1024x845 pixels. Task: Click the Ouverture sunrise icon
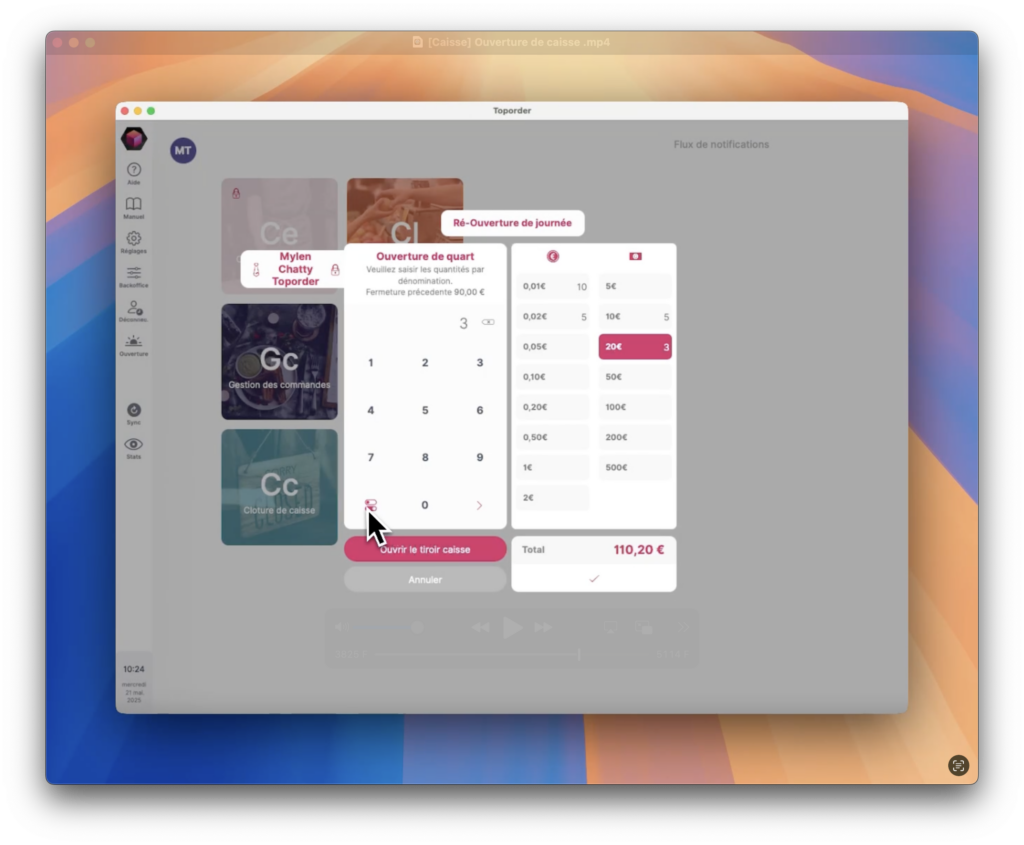(133, 342)
